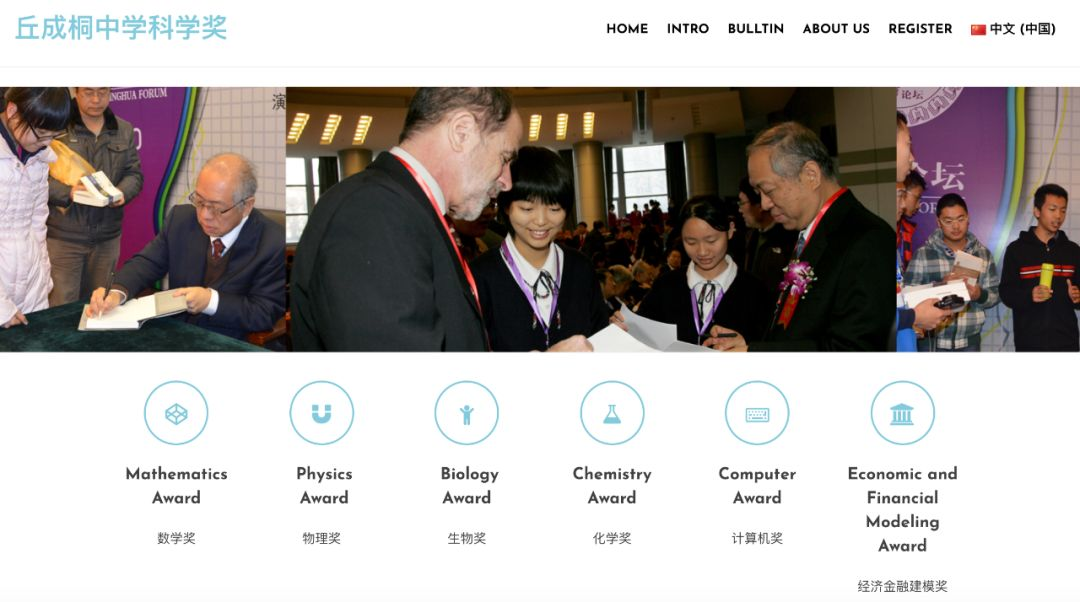Click the Biology Award person icon
Viewport: 1080px width, 602px height.
pos(467,413)
